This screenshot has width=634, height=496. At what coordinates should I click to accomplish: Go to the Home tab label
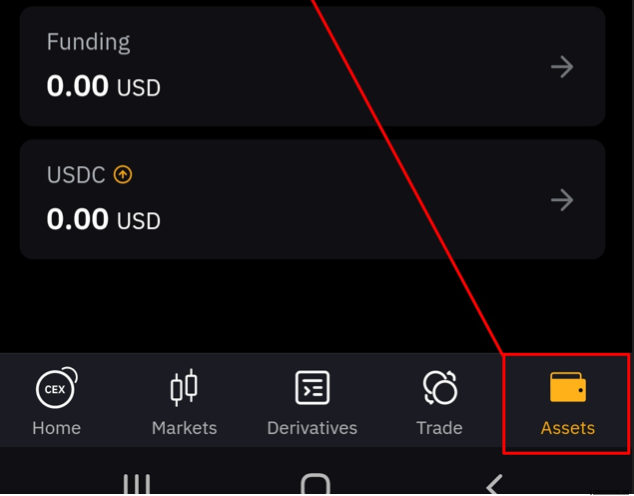point(57,428)
